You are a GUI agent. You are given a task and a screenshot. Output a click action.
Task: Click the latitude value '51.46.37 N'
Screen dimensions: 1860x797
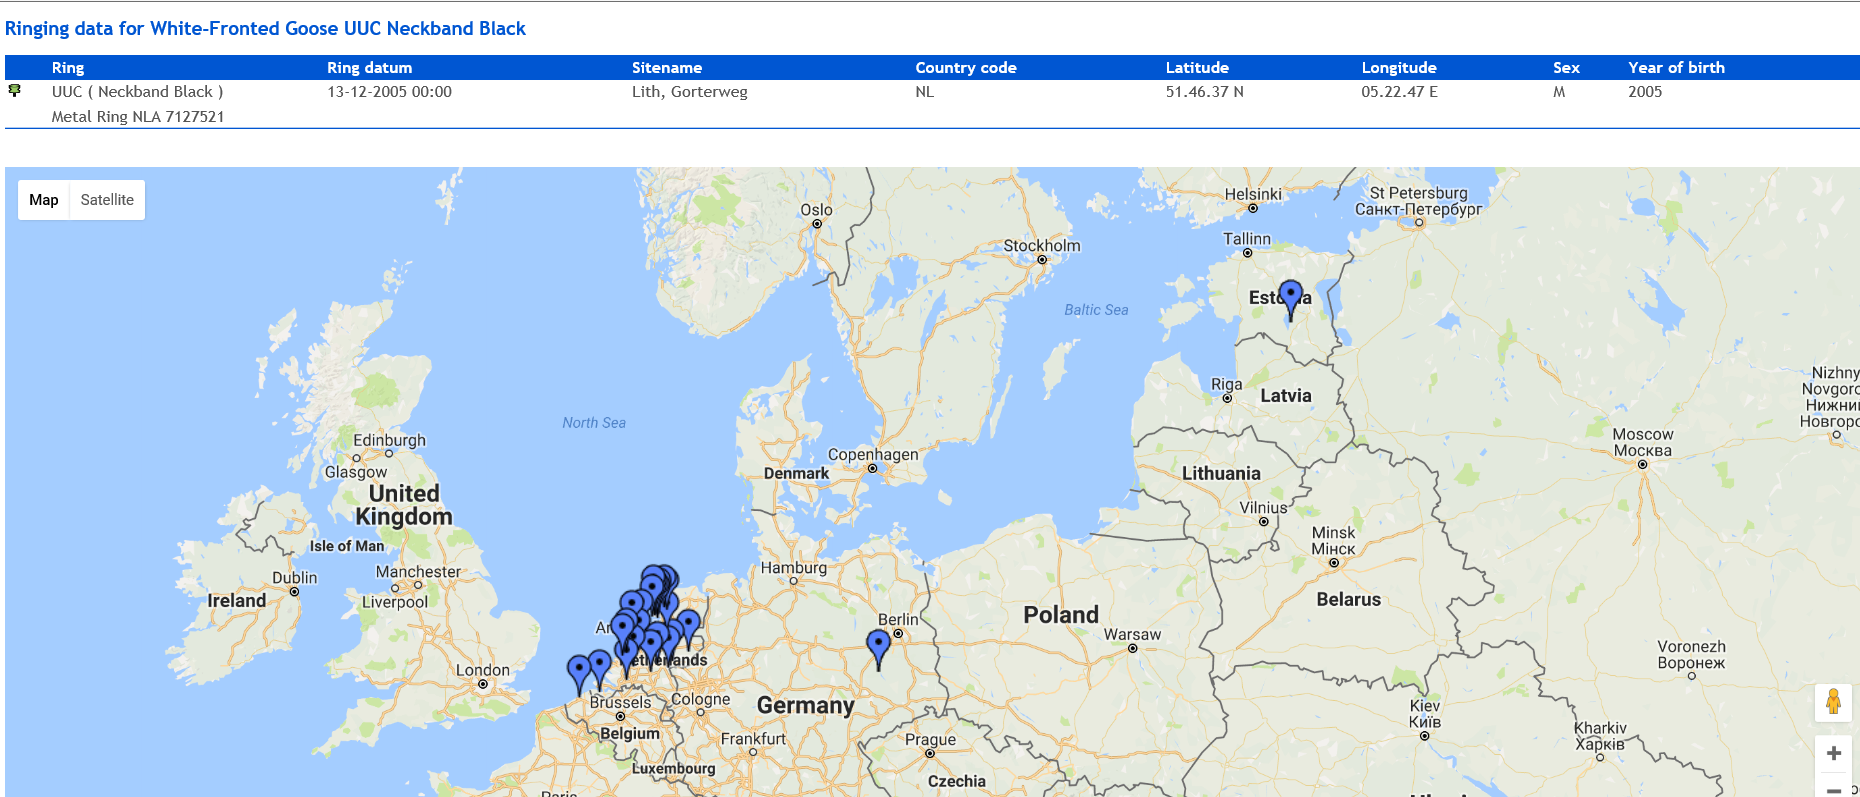pos(1205,92)
